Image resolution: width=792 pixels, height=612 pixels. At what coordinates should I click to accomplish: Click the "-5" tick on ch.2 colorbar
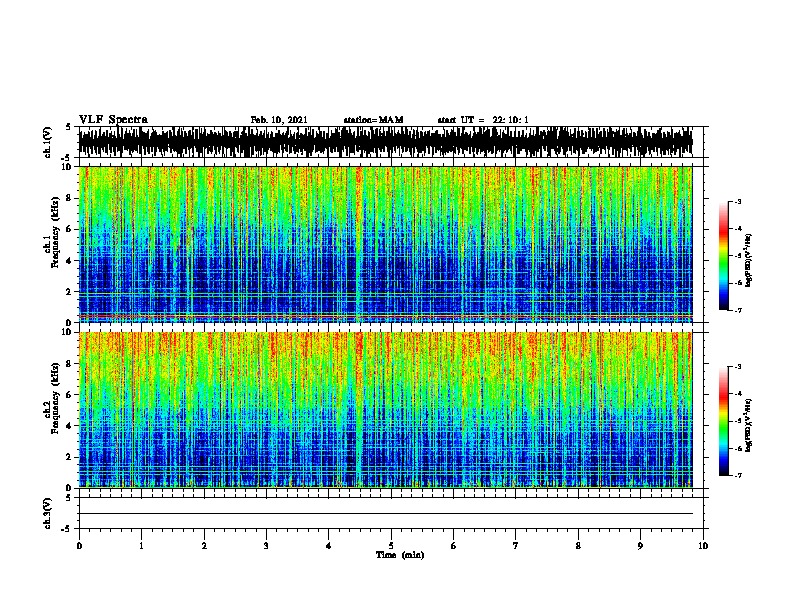(737, 421)
